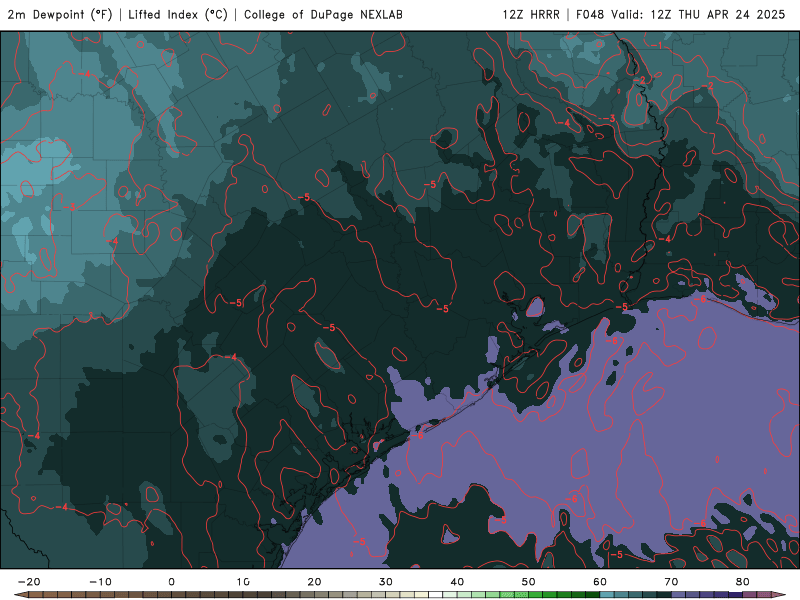Image resolution: width=800 pixels, height=600 pixels.
Task: Click the 0 label on the color scale
Action: 171,582
